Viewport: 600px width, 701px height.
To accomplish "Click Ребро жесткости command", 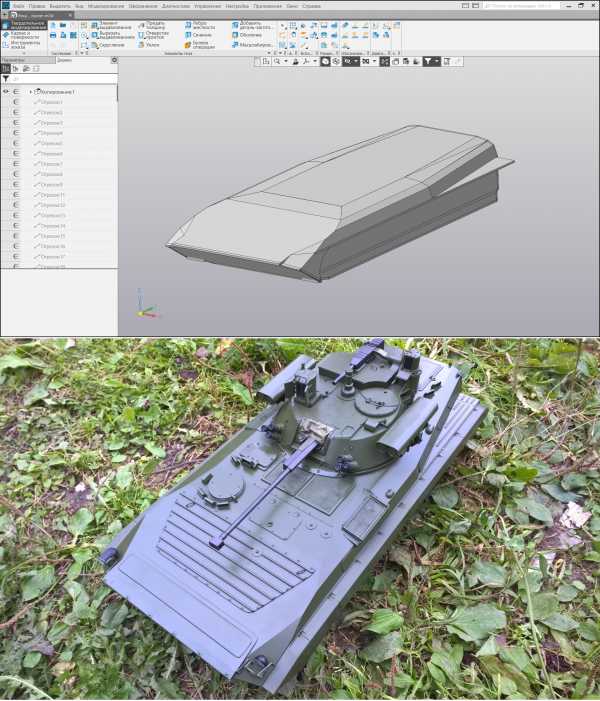I will click(200, 25).
